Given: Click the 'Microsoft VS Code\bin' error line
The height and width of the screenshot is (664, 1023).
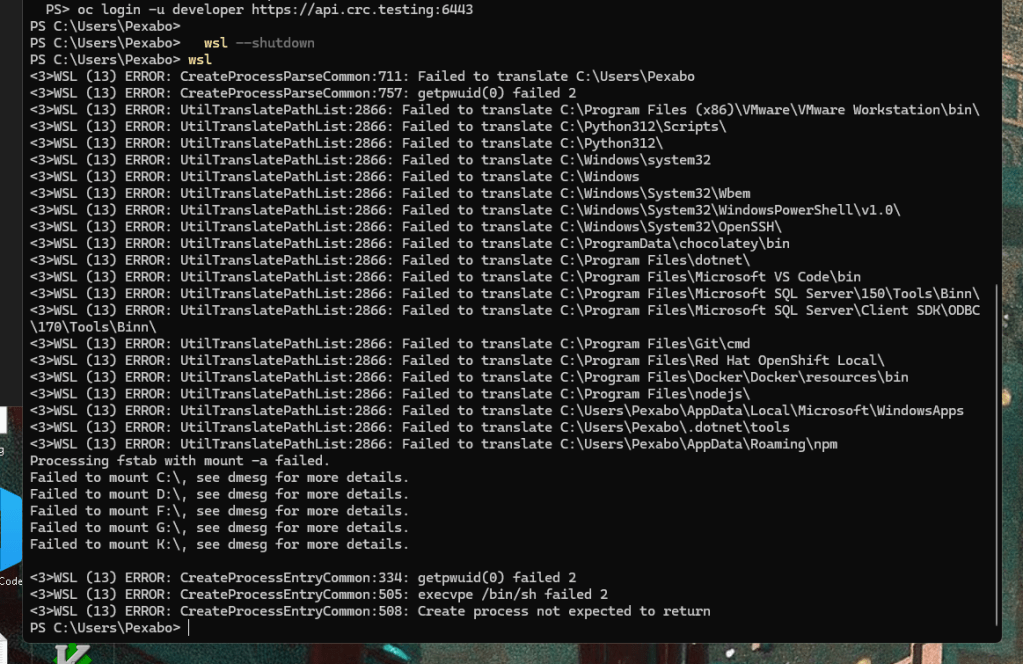Looking at the screenshot, I should 446,277.
